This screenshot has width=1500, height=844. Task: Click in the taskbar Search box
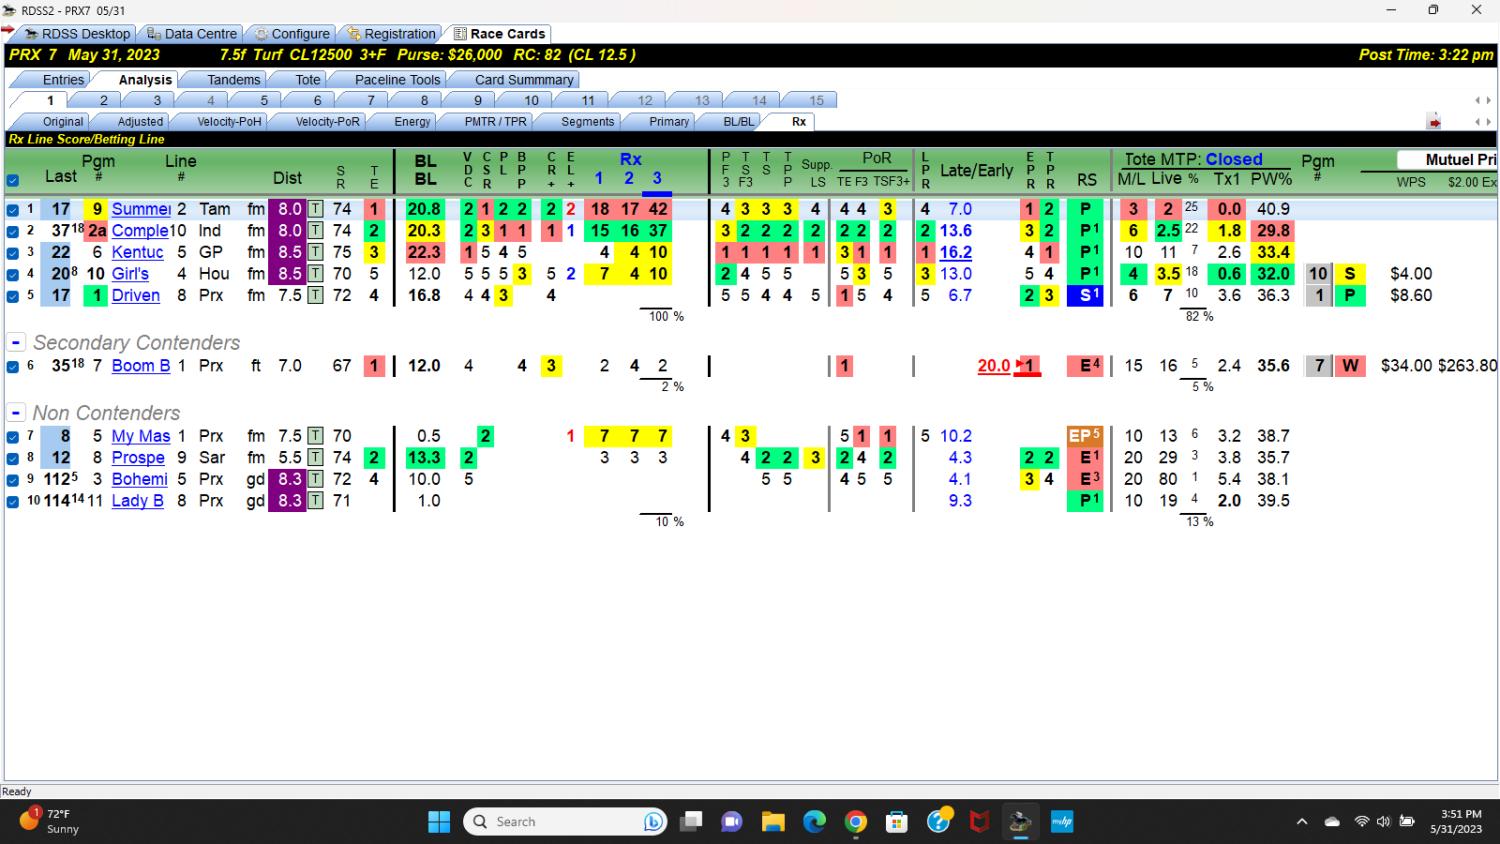565,822
